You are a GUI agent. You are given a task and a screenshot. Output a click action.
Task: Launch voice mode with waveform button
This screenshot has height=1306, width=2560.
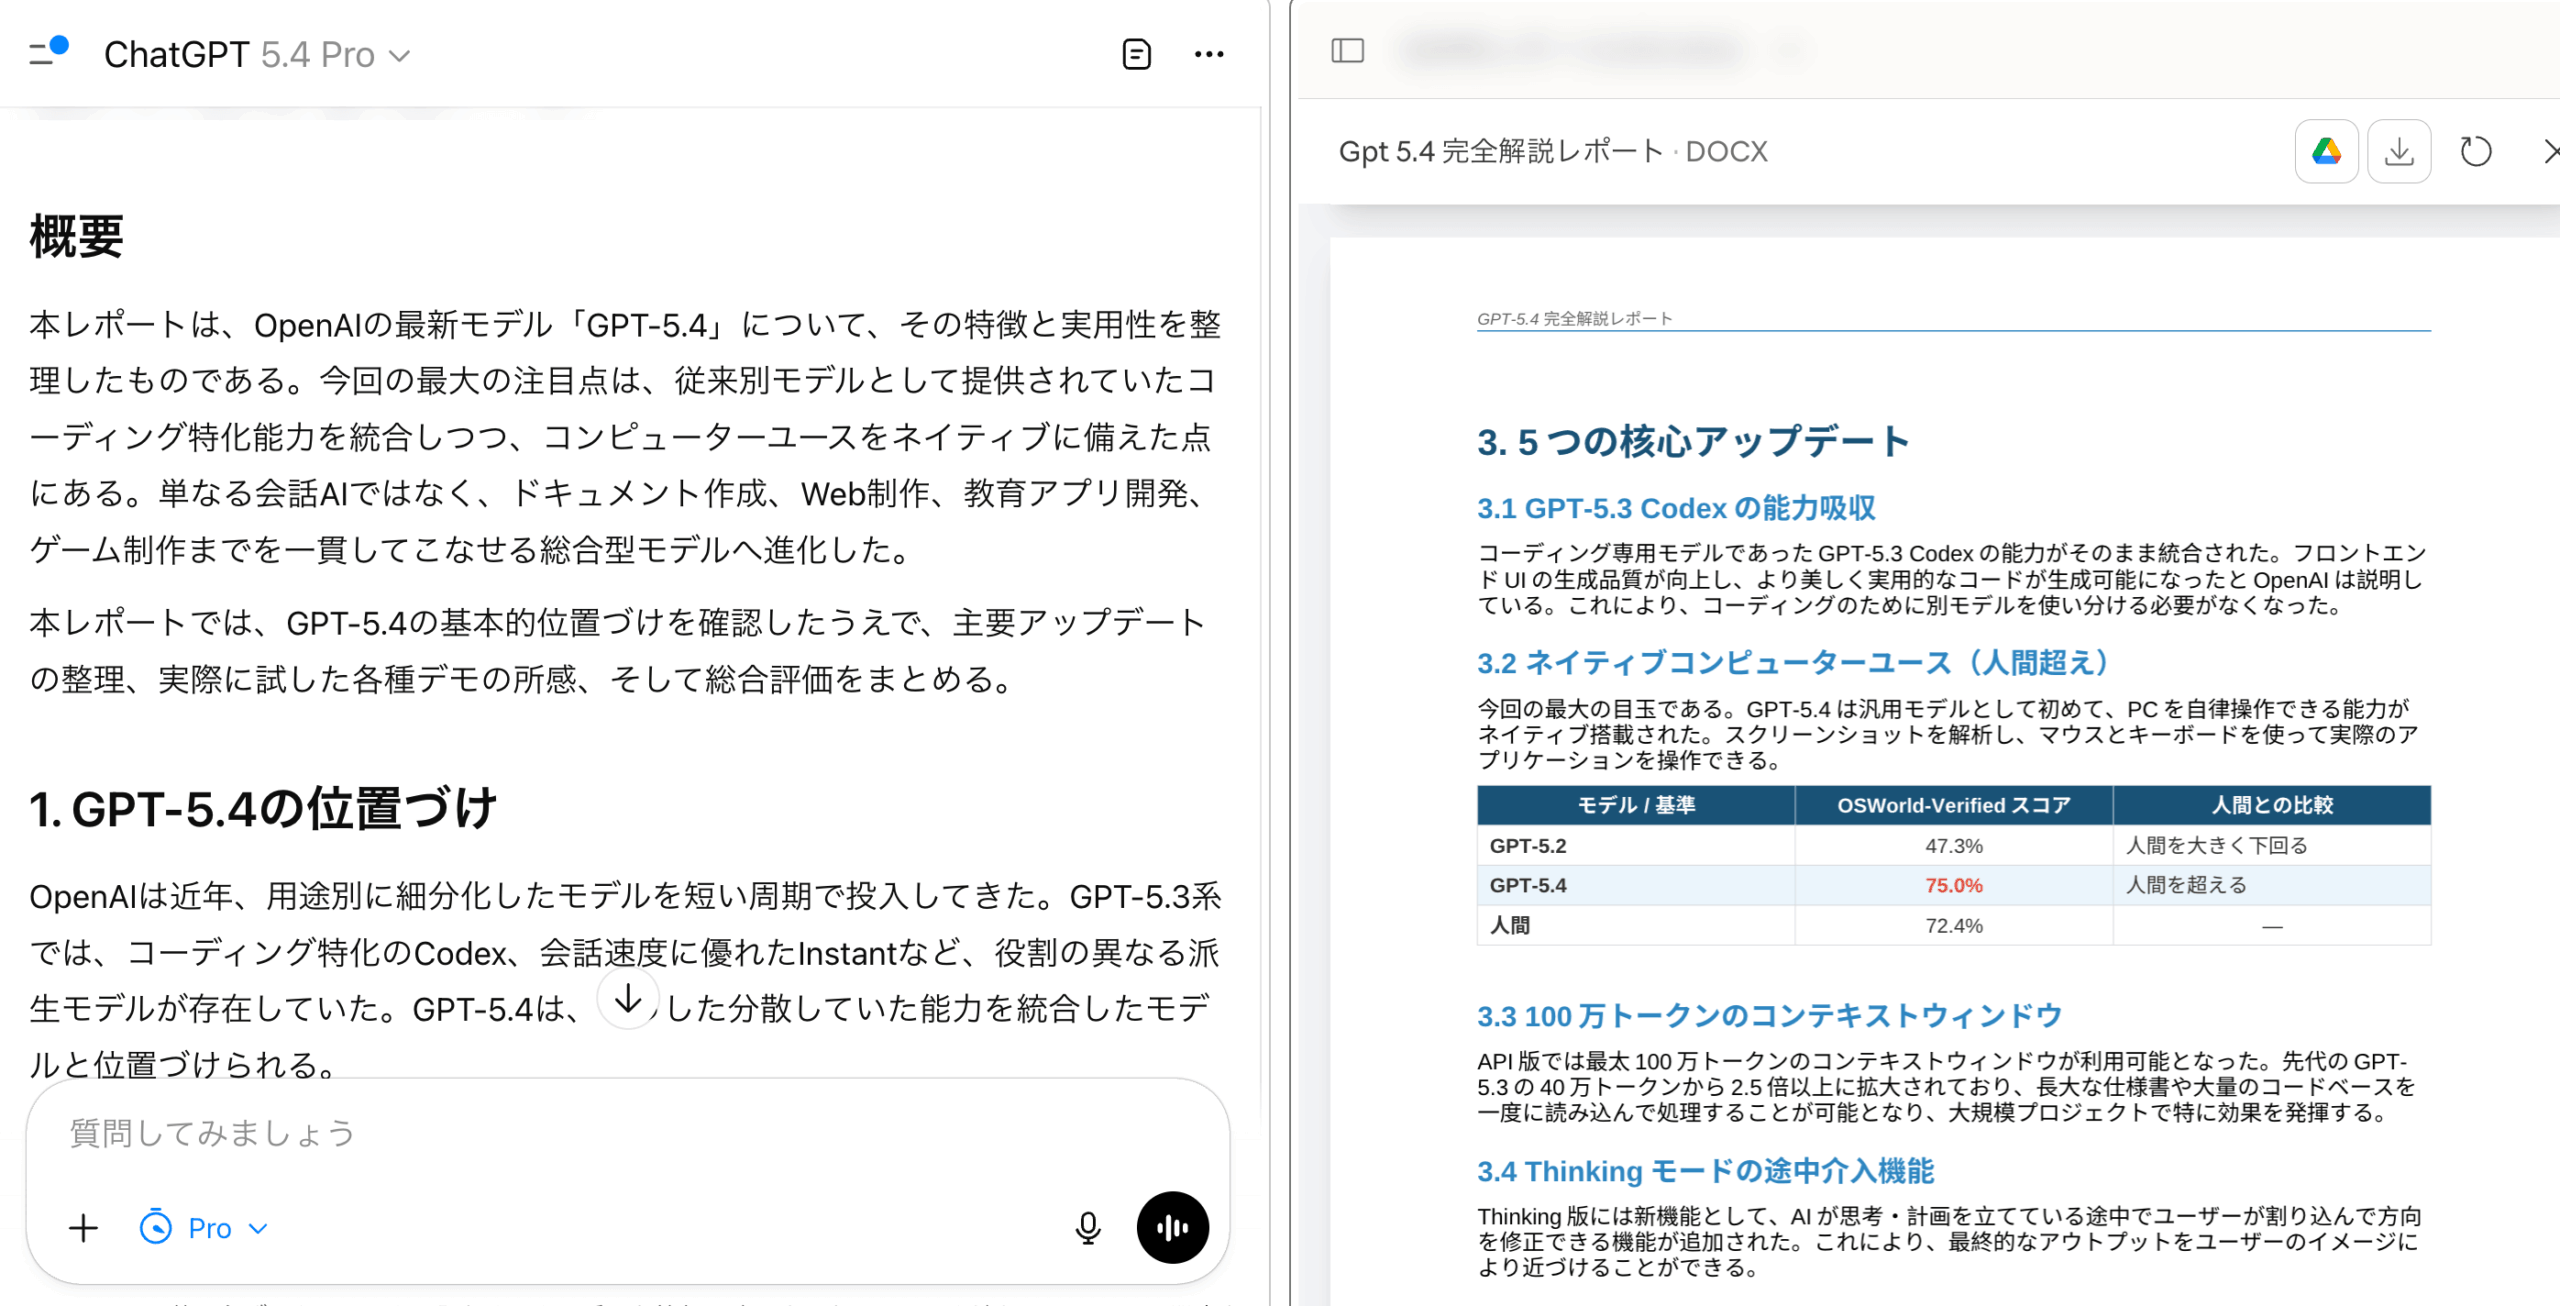point(1172,1227)
